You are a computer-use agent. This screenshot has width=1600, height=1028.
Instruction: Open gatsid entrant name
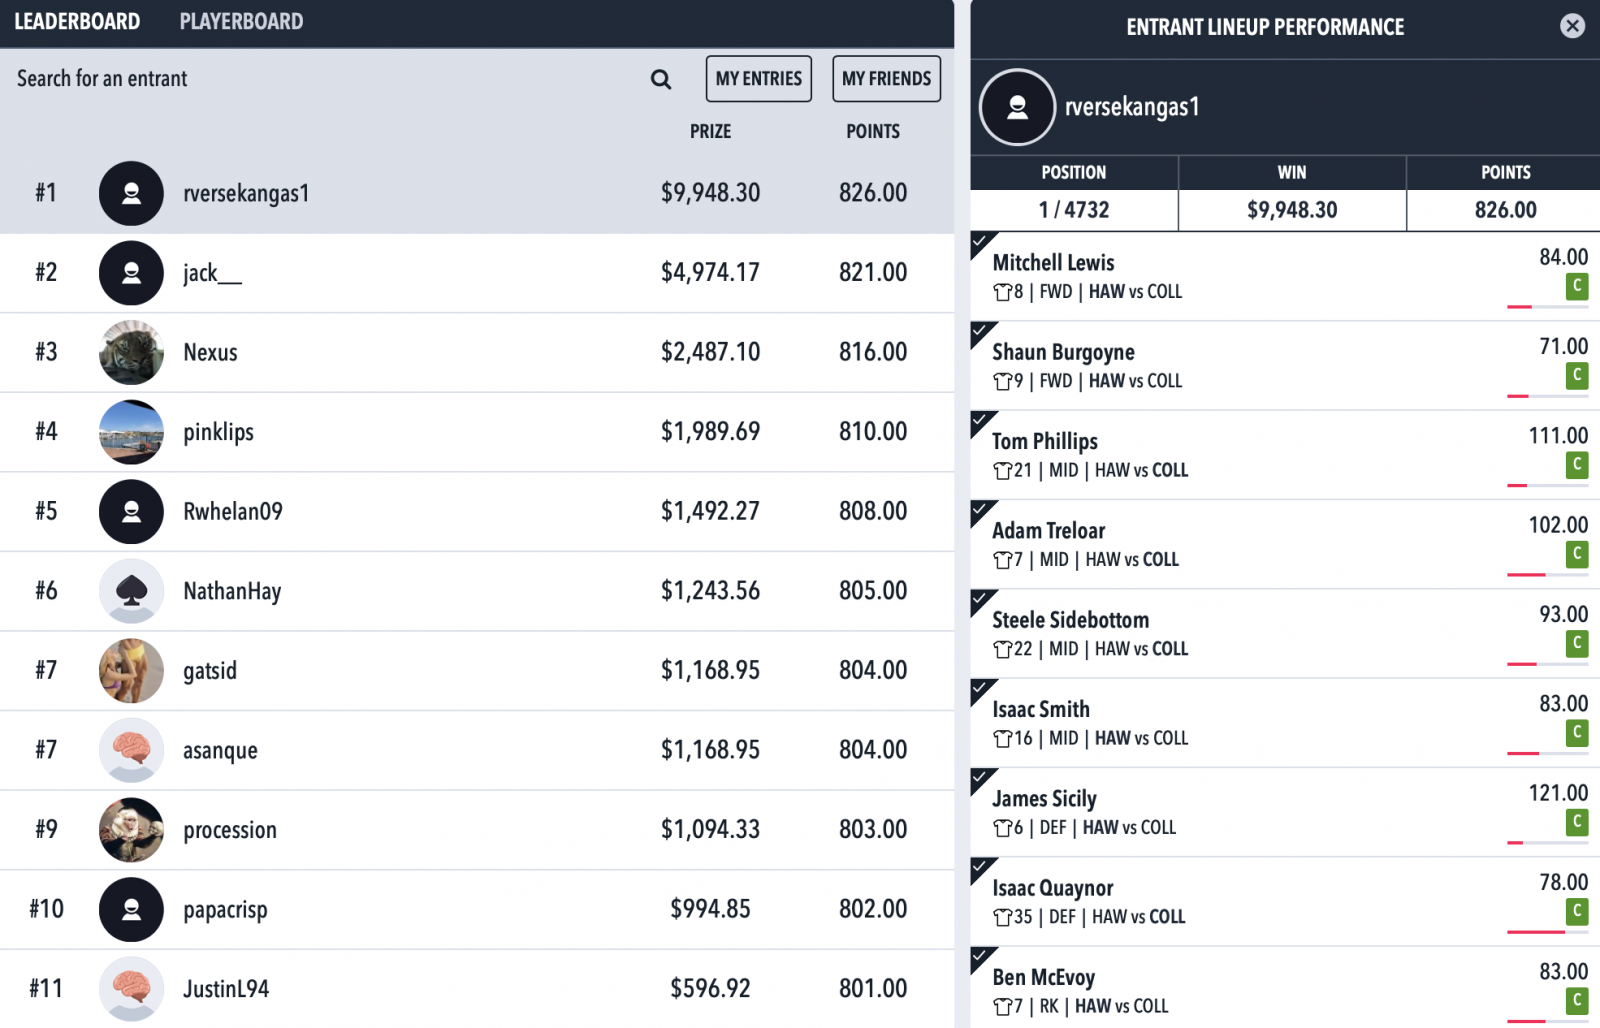(x=210, y=671)
